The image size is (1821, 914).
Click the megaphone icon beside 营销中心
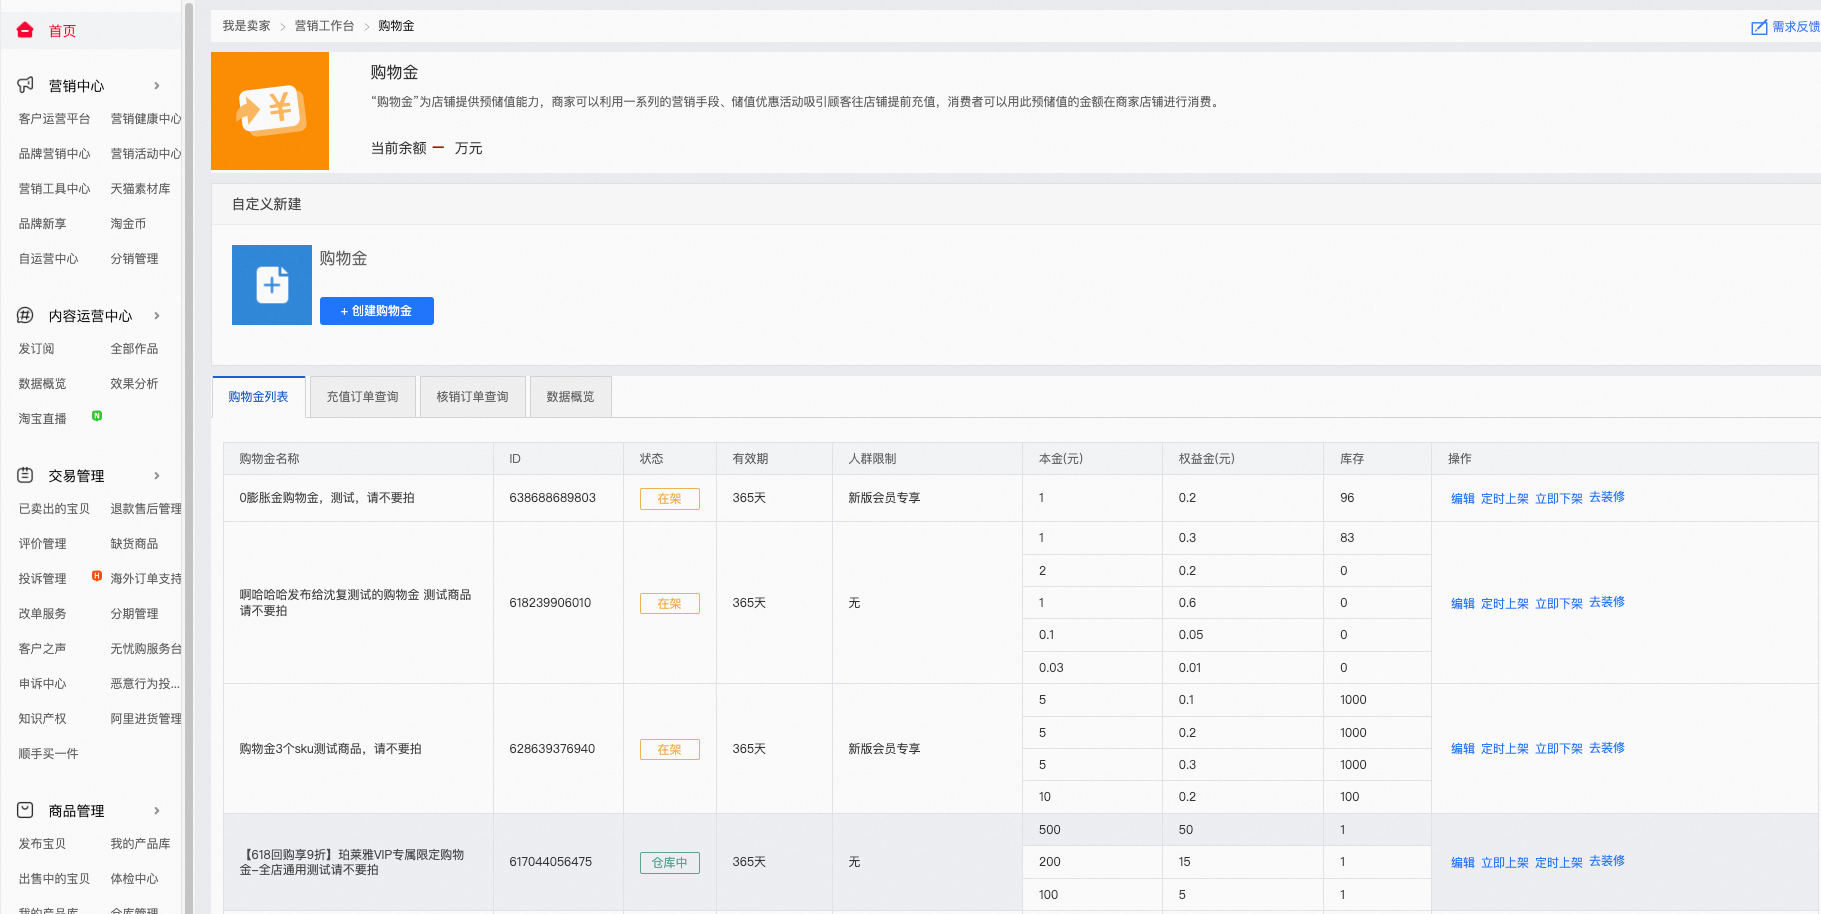coord(26,85)
